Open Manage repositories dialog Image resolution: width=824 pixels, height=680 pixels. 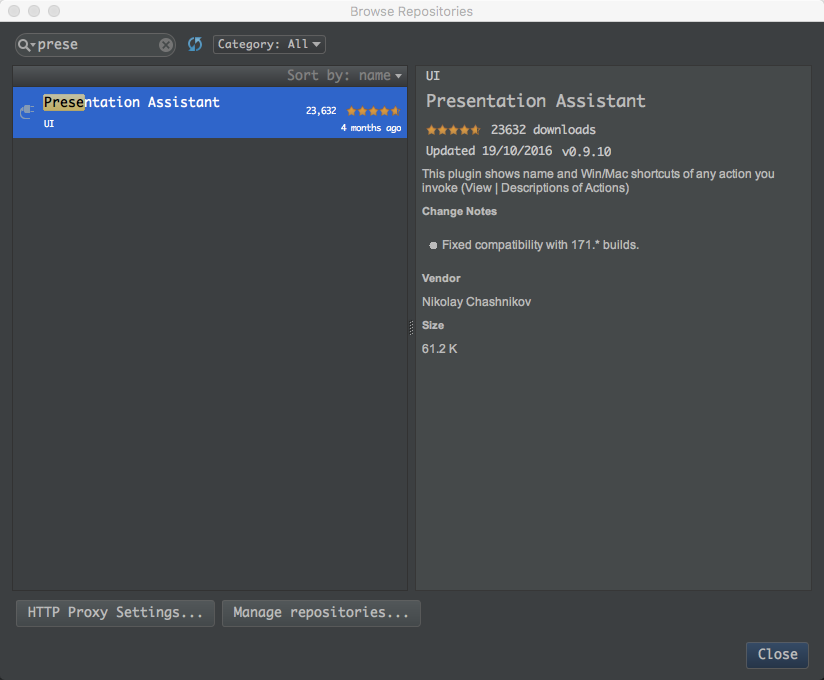[321, 613]
